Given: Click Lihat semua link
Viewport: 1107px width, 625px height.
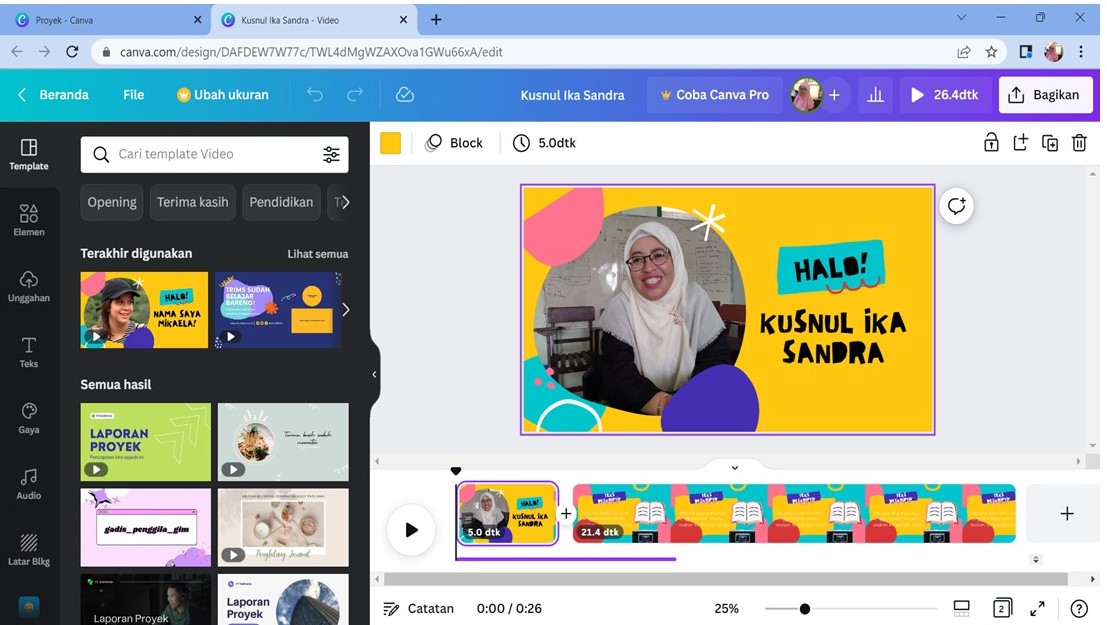Looking at the screenshot, I should tap(317, 254).
